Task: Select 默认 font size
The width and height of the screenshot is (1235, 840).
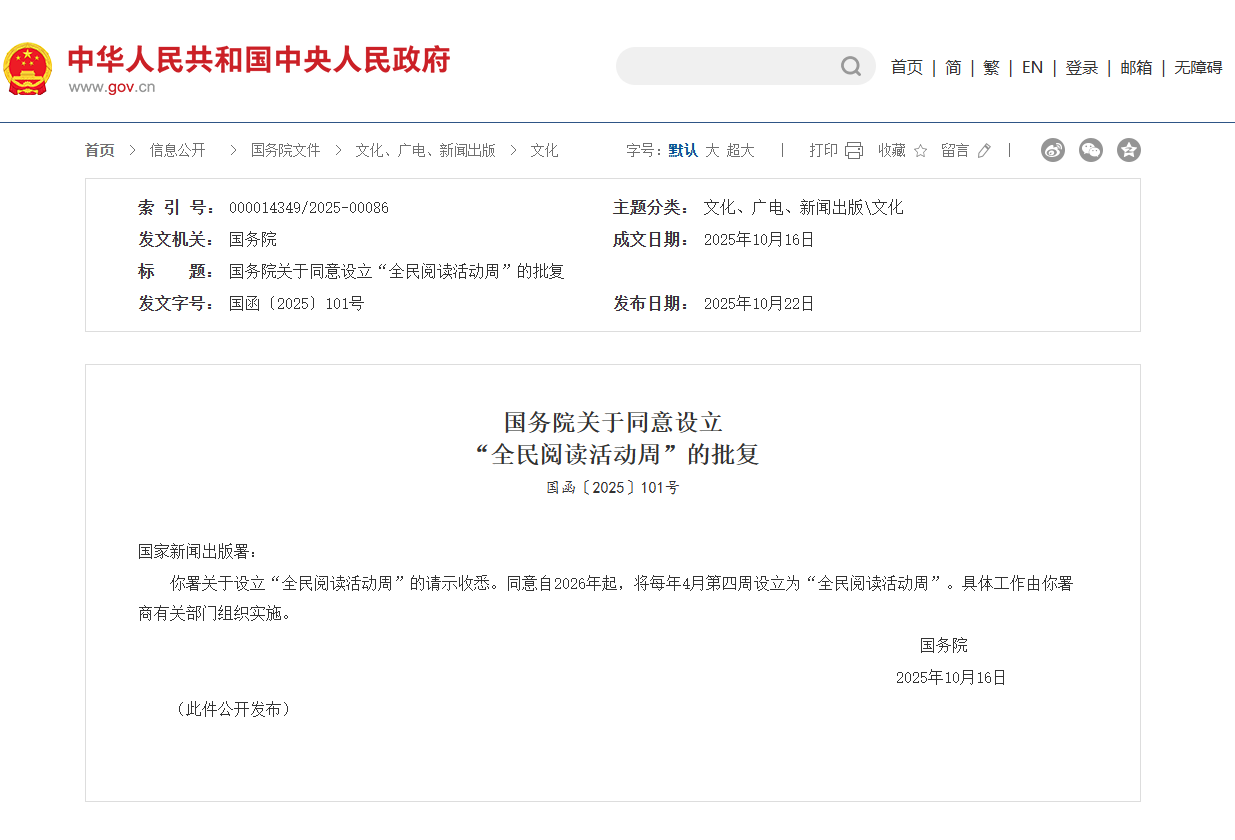Action: coord(683,150)
